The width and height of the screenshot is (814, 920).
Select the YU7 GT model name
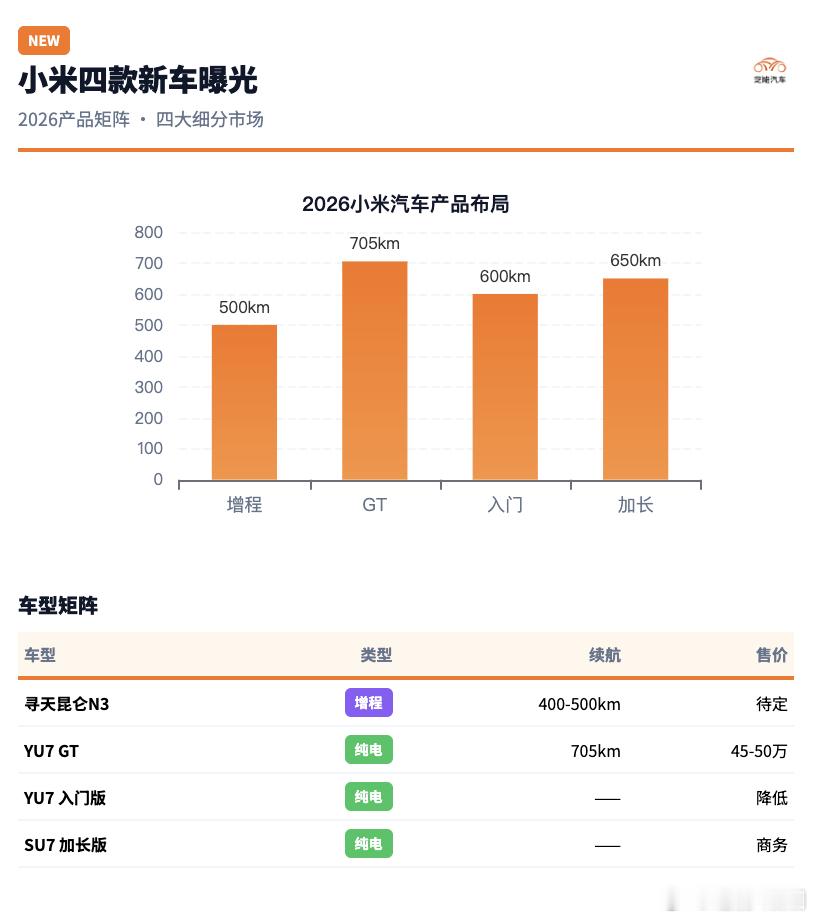(x=51, y=751)
